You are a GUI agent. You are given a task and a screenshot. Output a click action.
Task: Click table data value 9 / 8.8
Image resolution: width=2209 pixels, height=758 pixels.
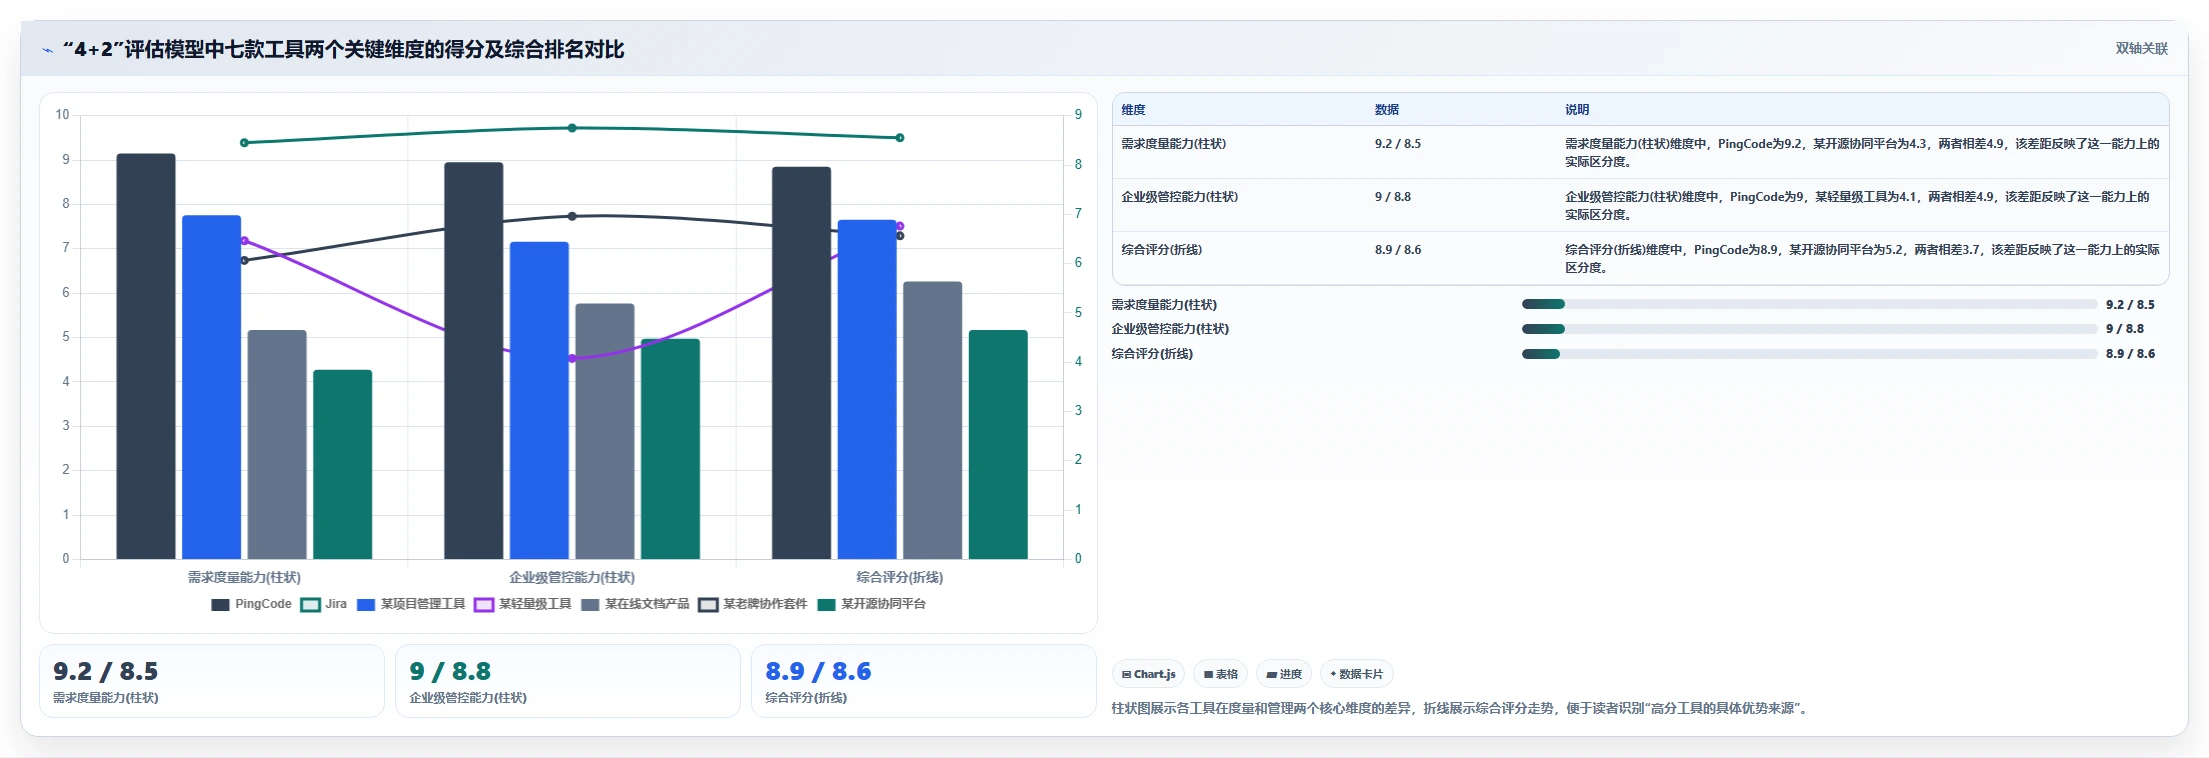point(1392,197)
